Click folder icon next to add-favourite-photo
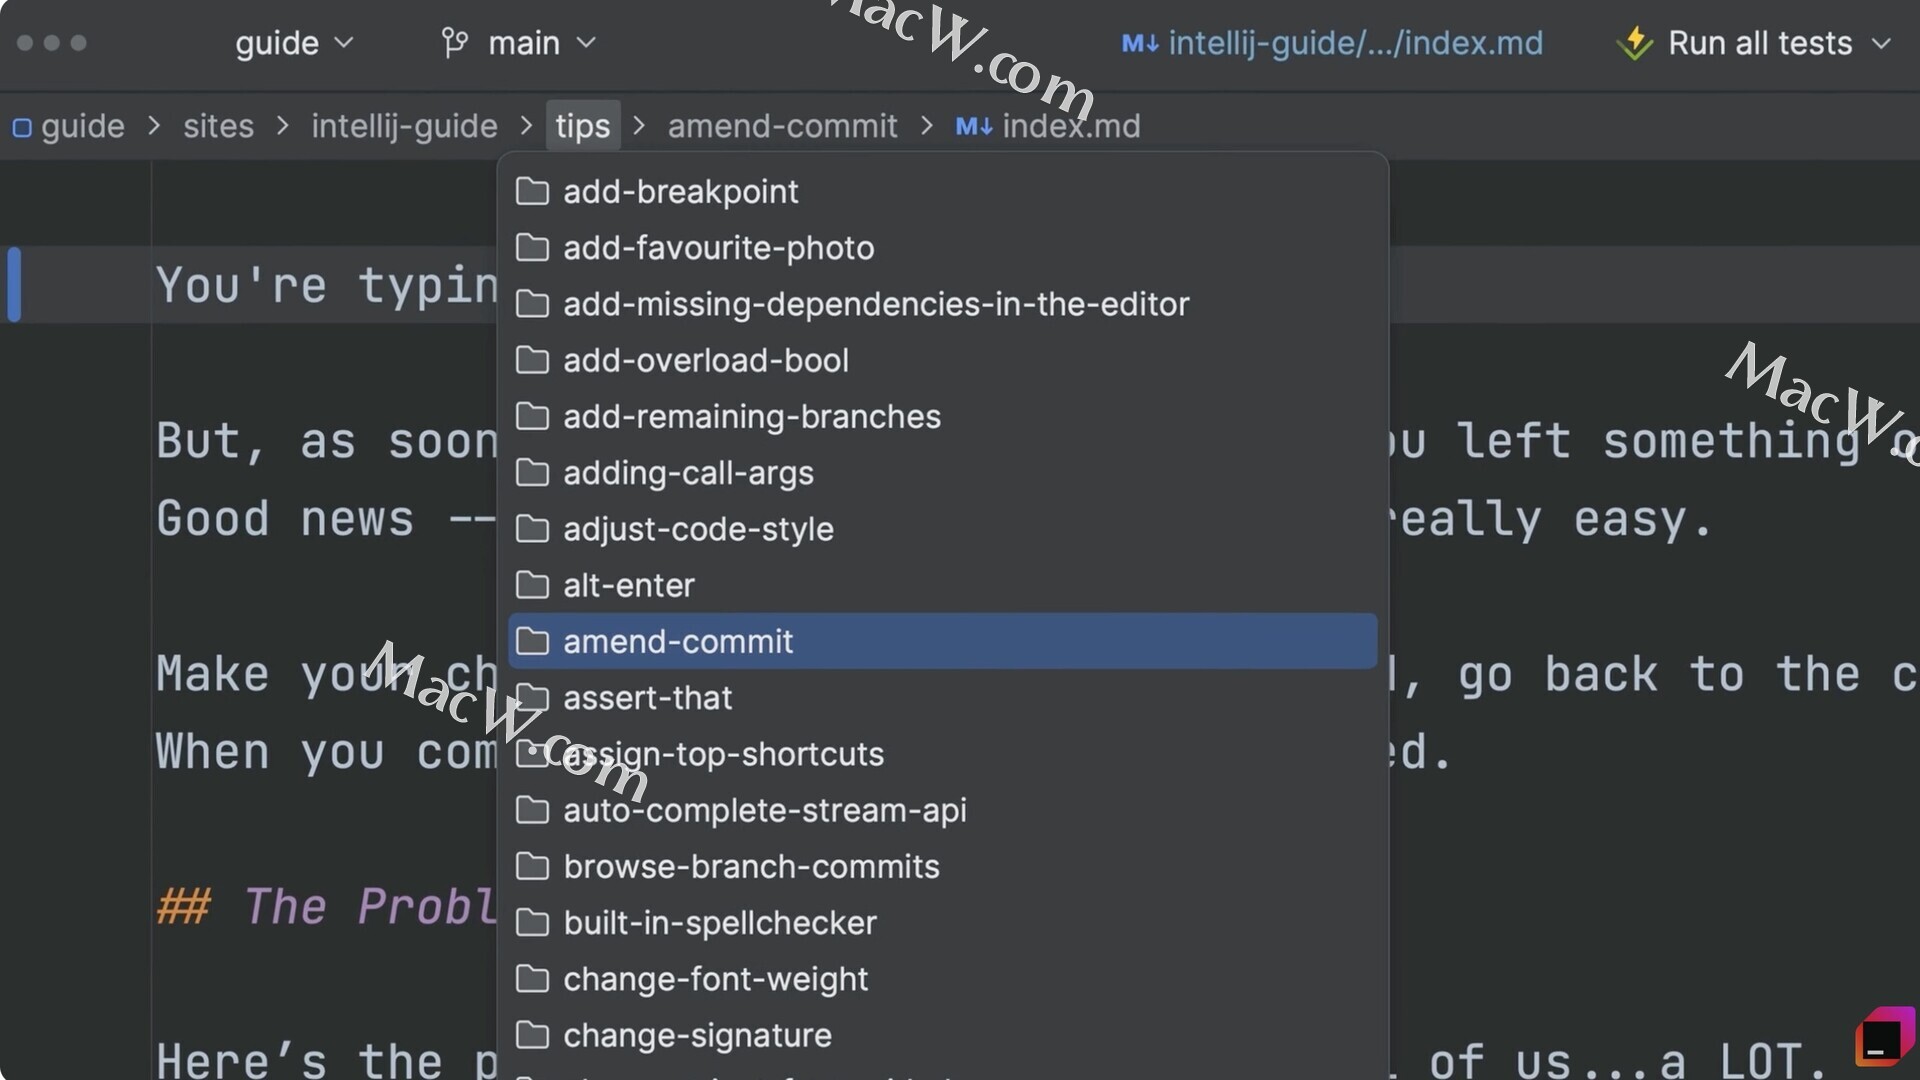The height and width of the screenshot is (1080, 1920). coord(532,247)
